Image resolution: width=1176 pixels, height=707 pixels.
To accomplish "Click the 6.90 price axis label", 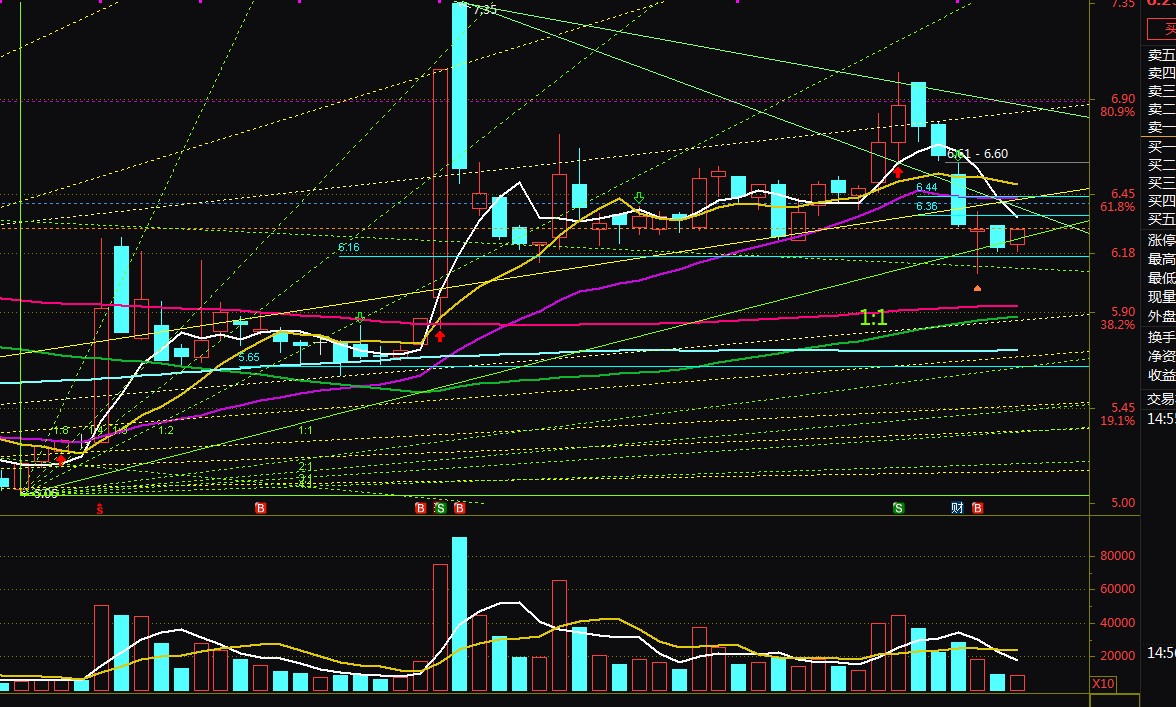I will coord(1123,99).
